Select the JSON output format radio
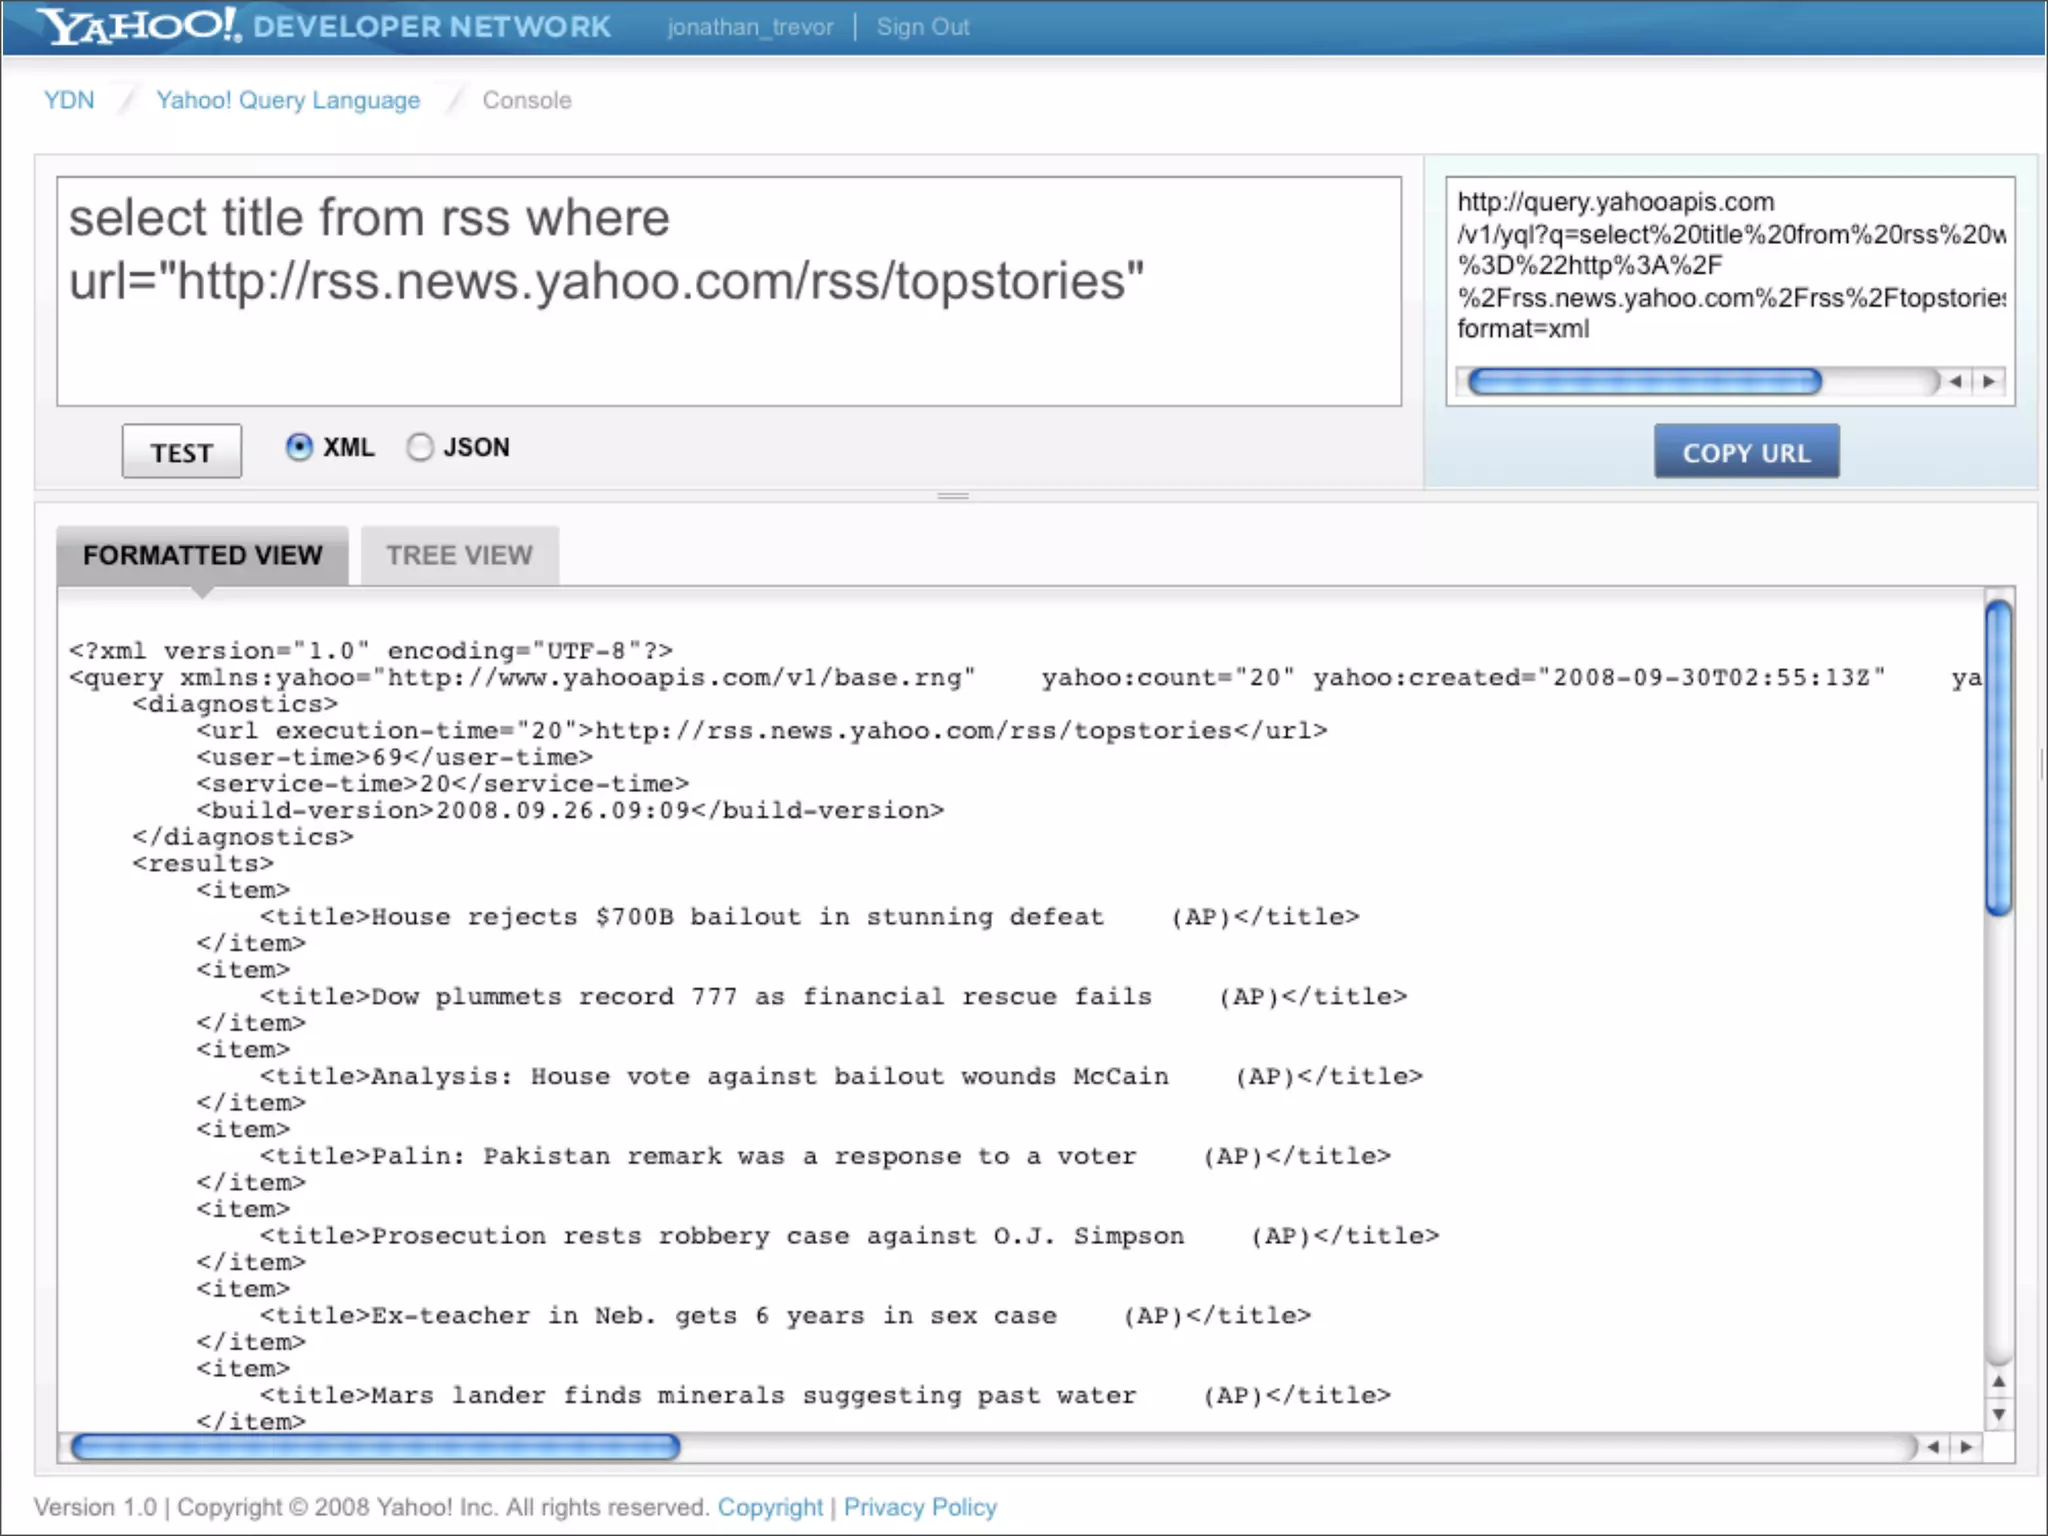 [x=420, y=447]
